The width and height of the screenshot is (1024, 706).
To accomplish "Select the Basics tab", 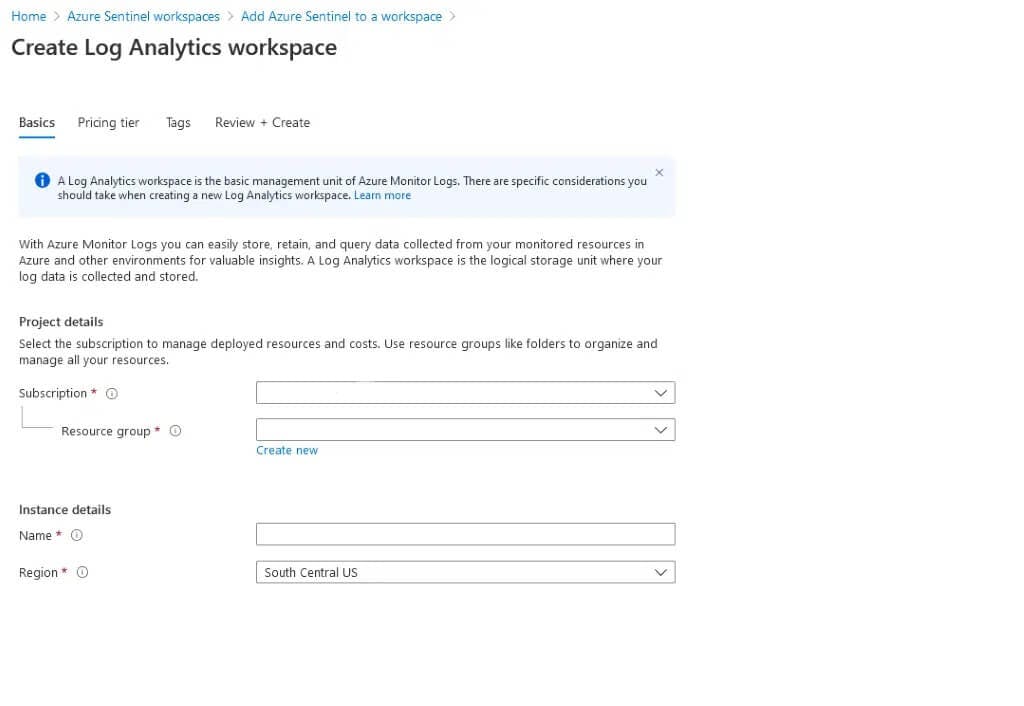I will tap(36, 122).
